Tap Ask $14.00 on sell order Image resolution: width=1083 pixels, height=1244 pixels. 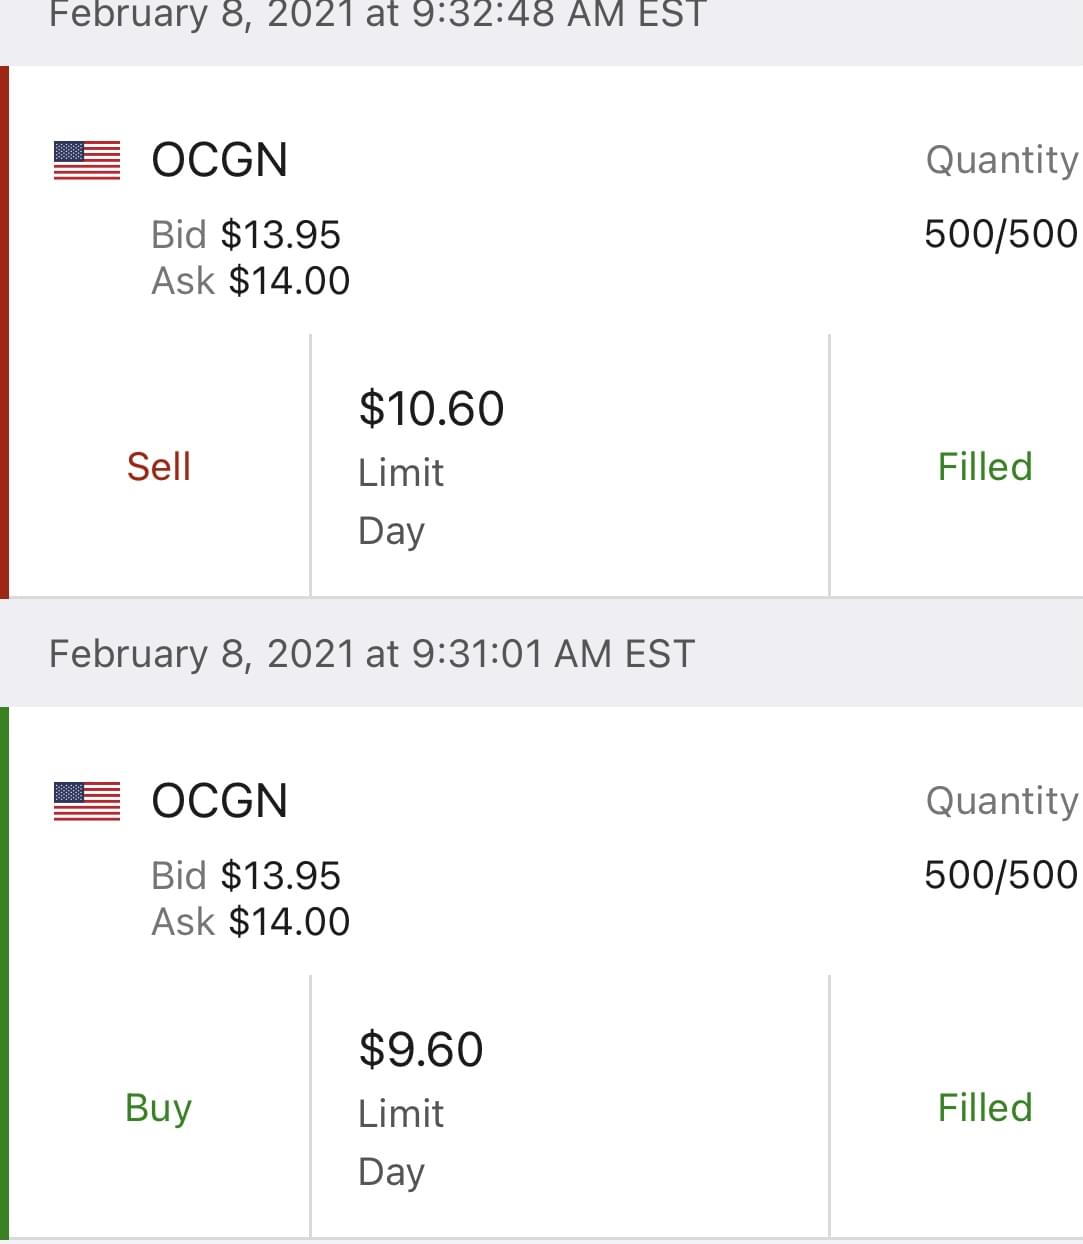pos(251,281)
